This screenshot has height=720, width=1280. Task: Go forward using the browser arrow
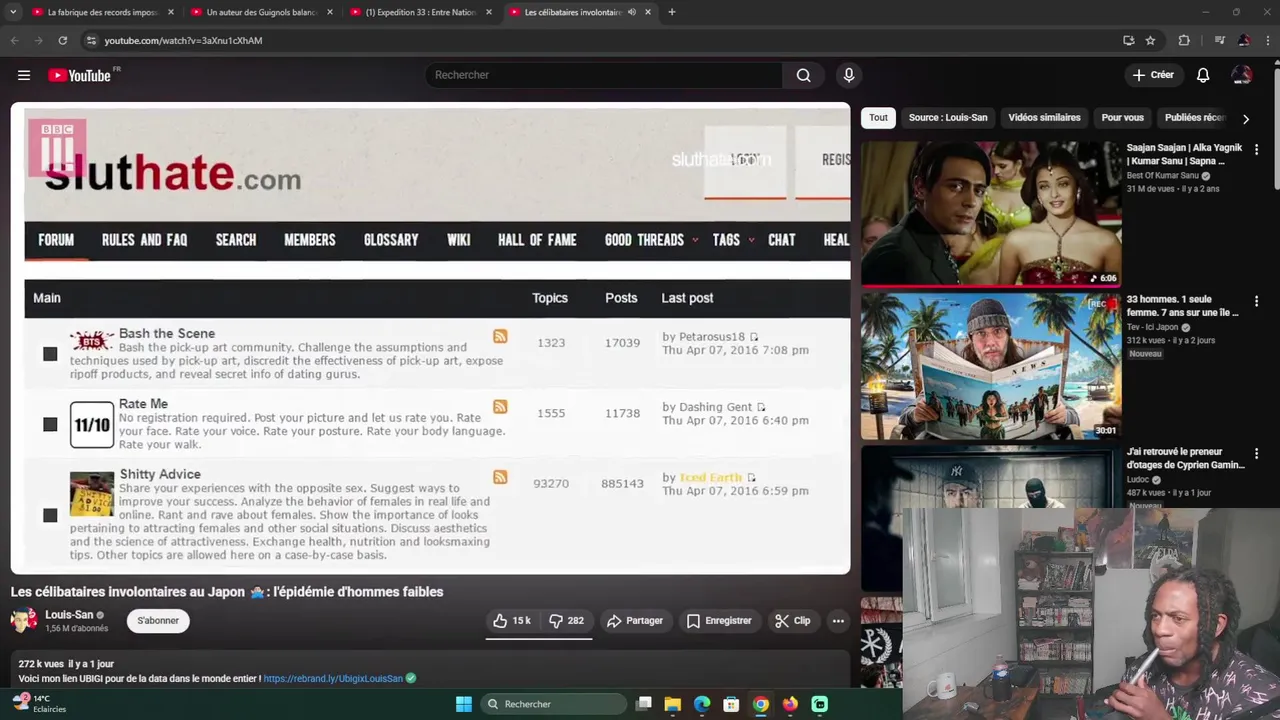click(x=38, y=40)
